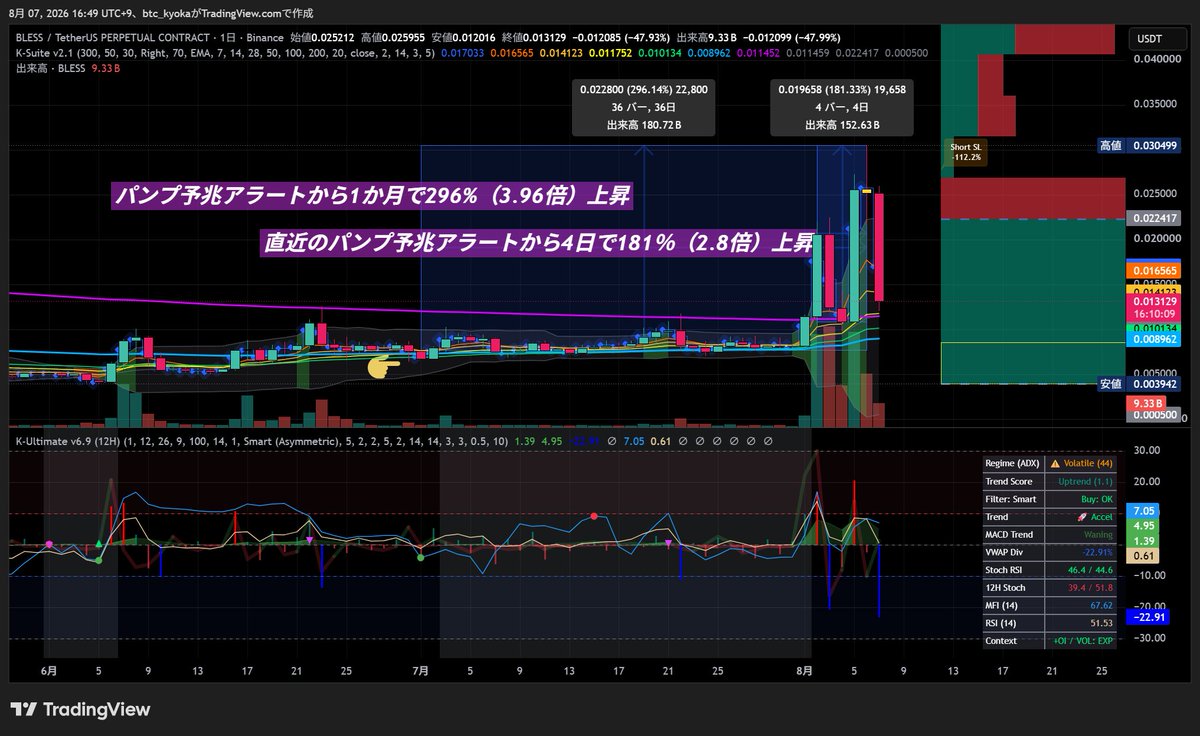
Task: Click the -22.91% table value
Action: tap(1096, 552)
